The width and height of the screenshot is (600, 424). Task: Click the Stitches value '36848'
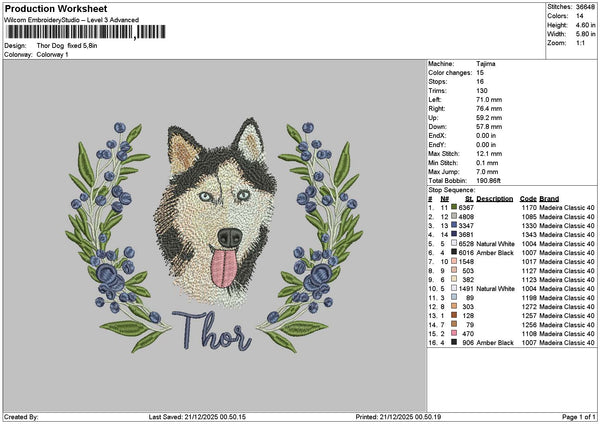point(585,7)
